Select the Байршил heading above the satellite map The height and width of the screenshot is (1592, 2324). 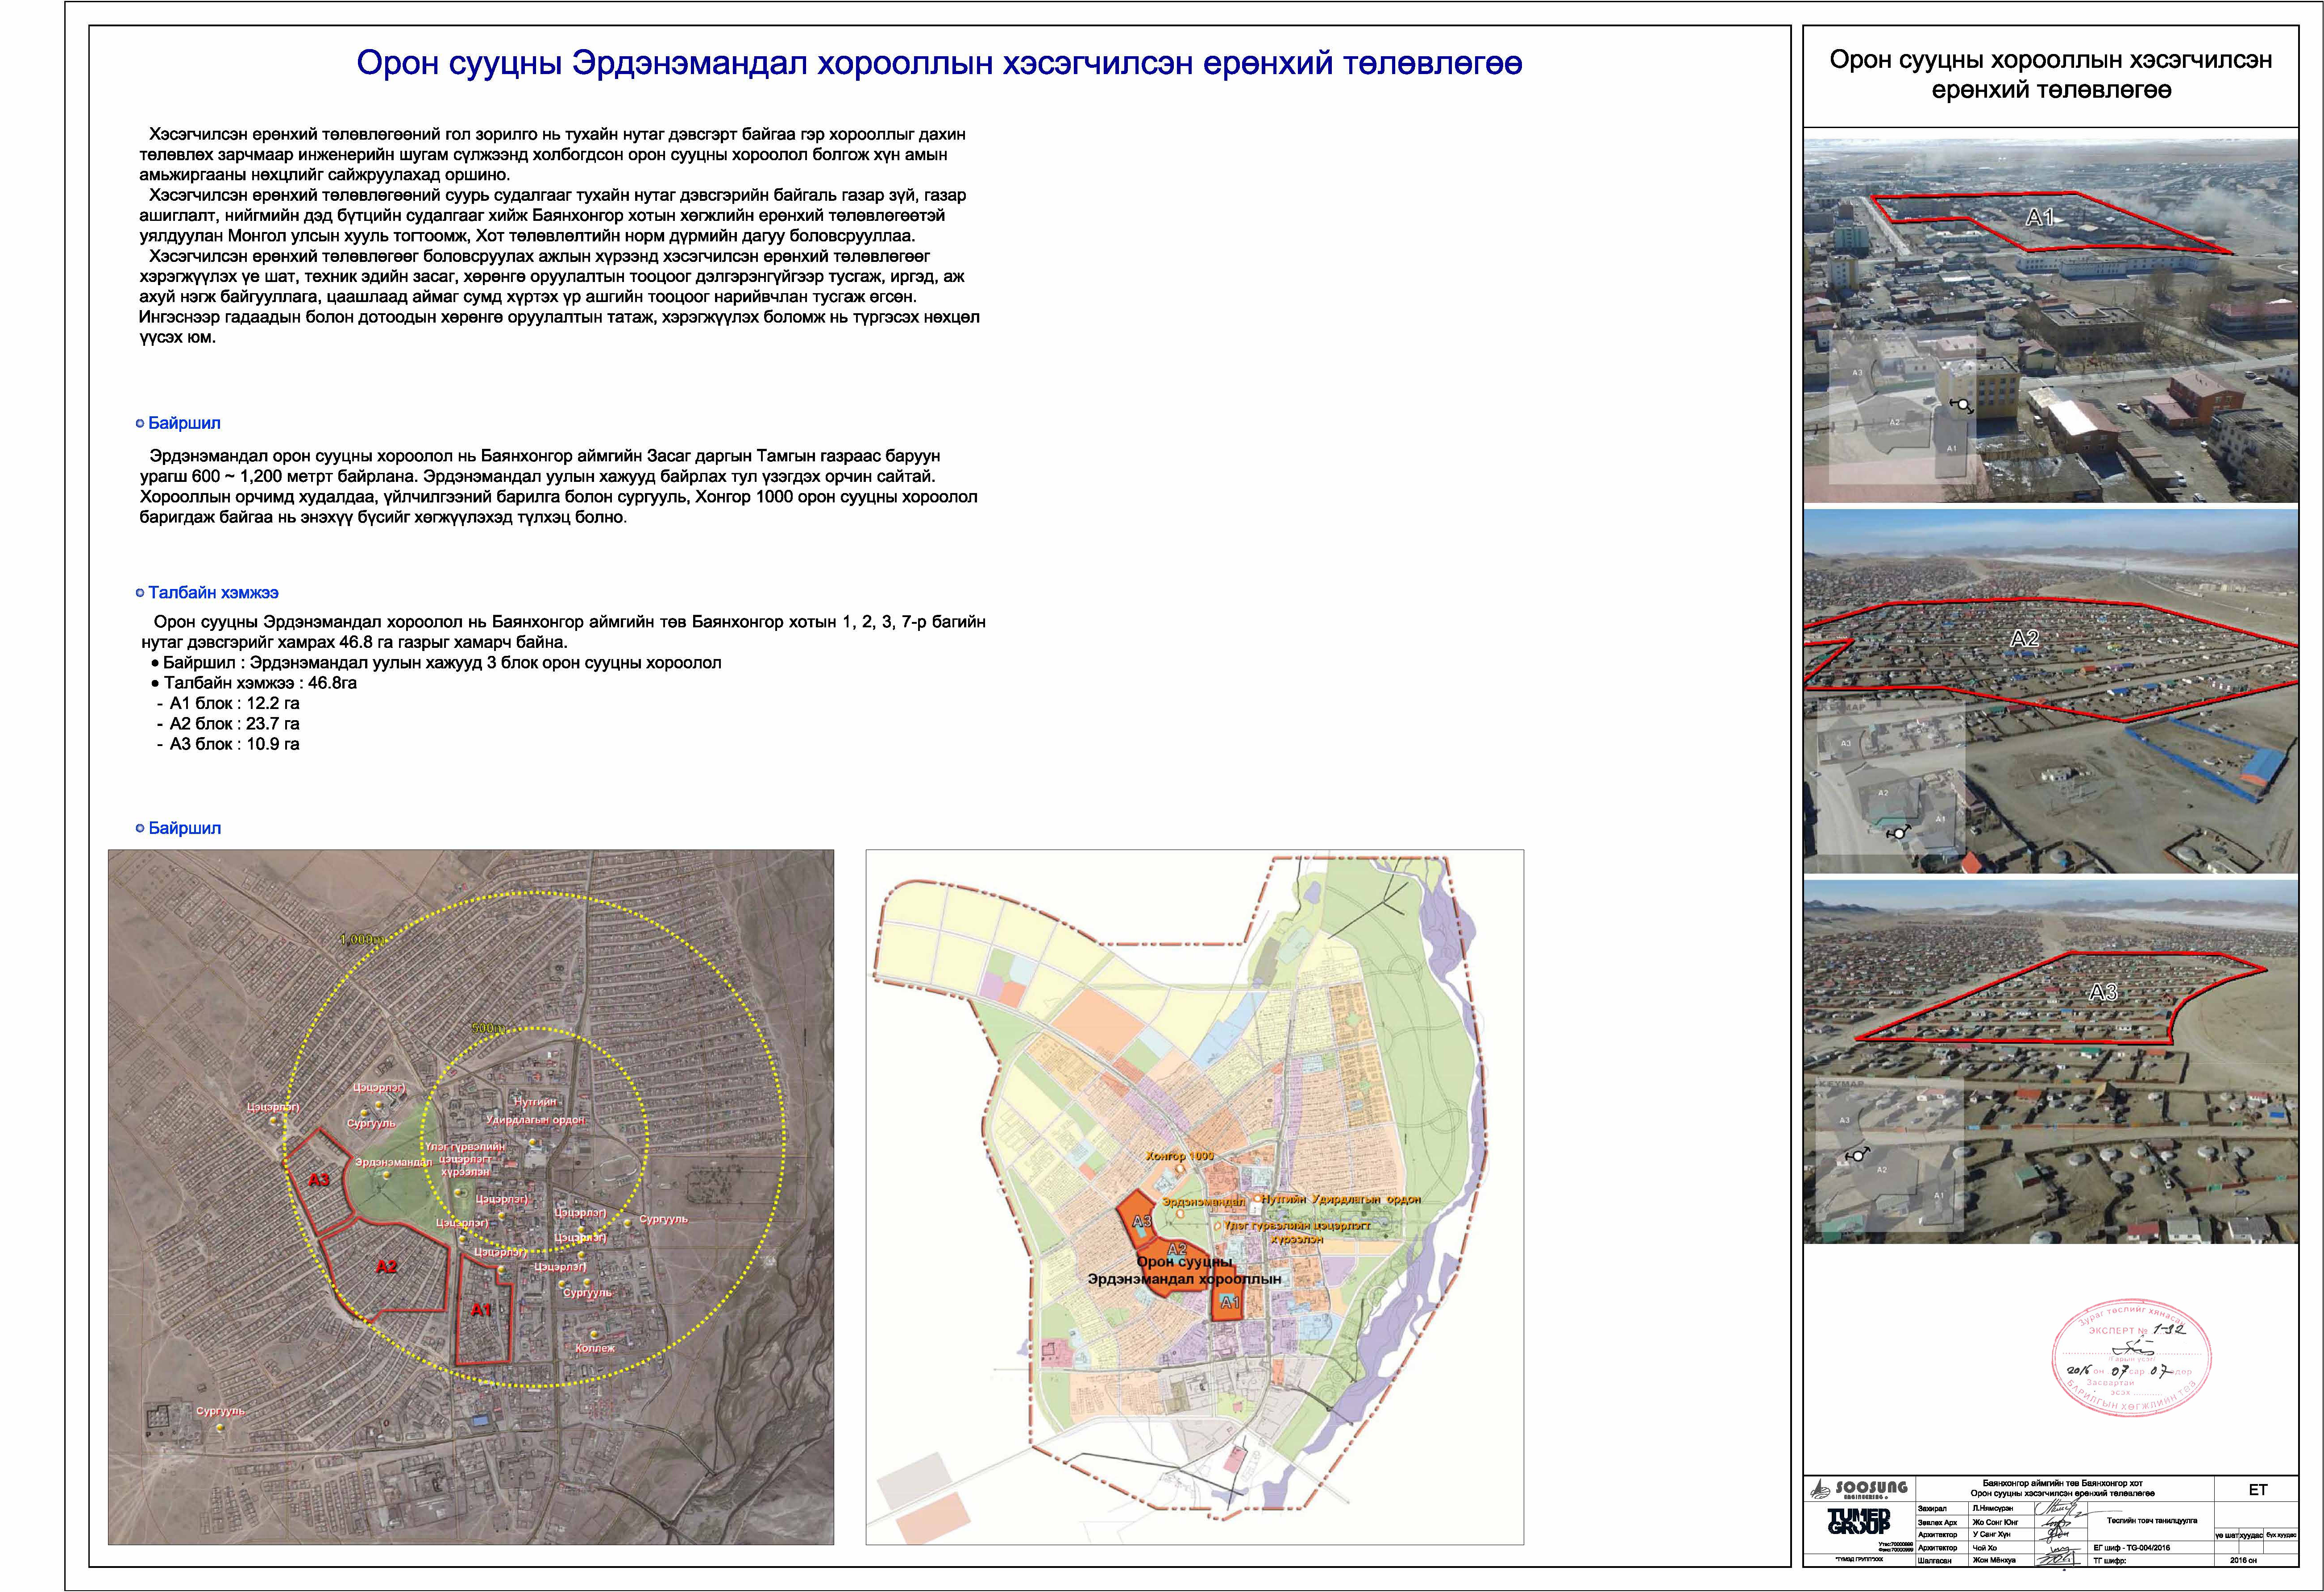coord(185,828)
